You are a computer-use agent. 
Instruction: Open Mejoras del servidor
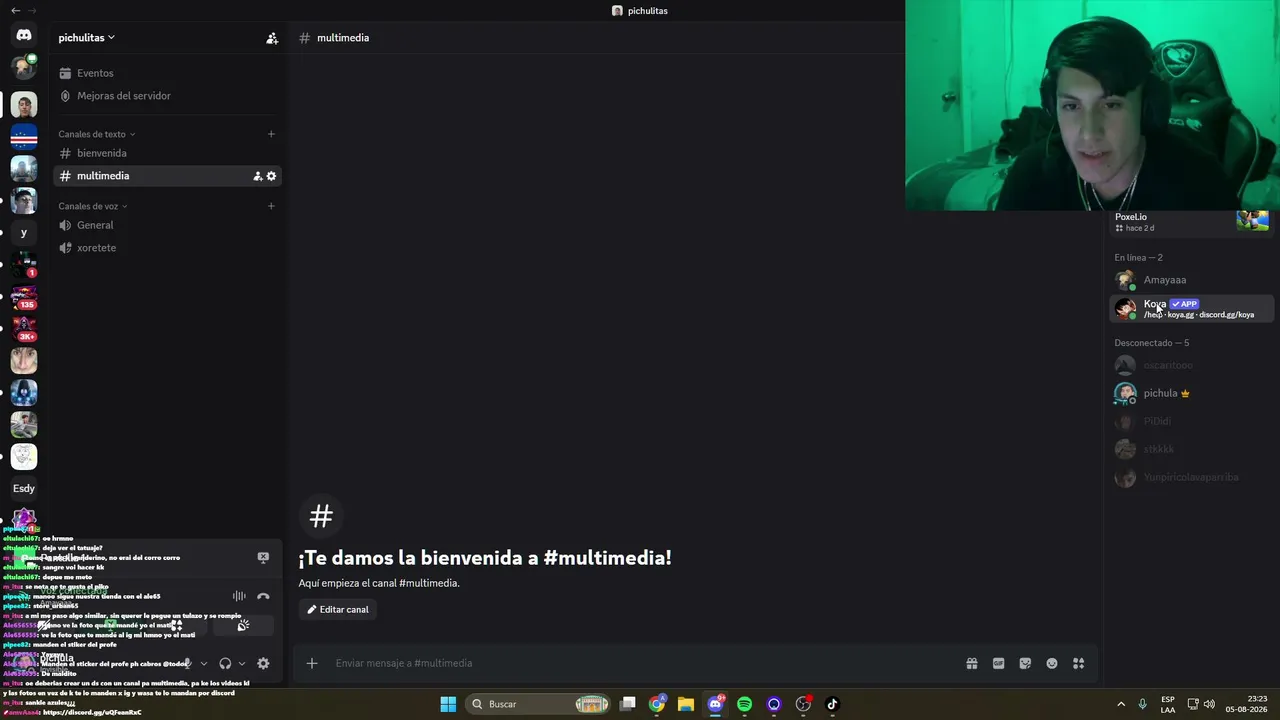(x=167, y=96)
